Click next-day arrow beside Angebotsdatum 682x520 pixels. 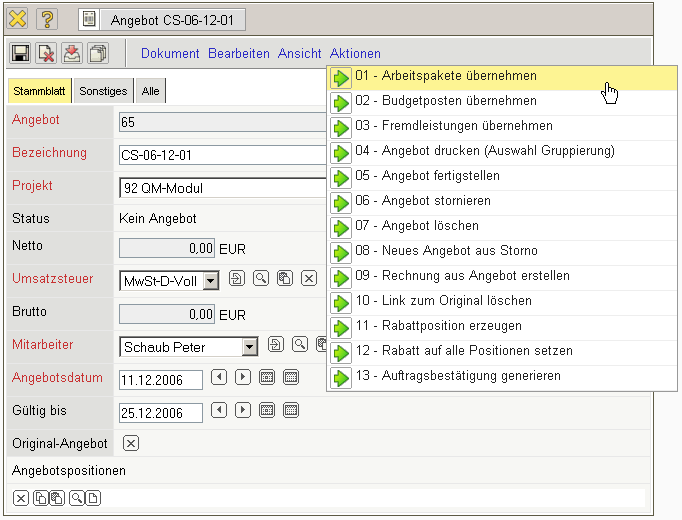[242, 378]
